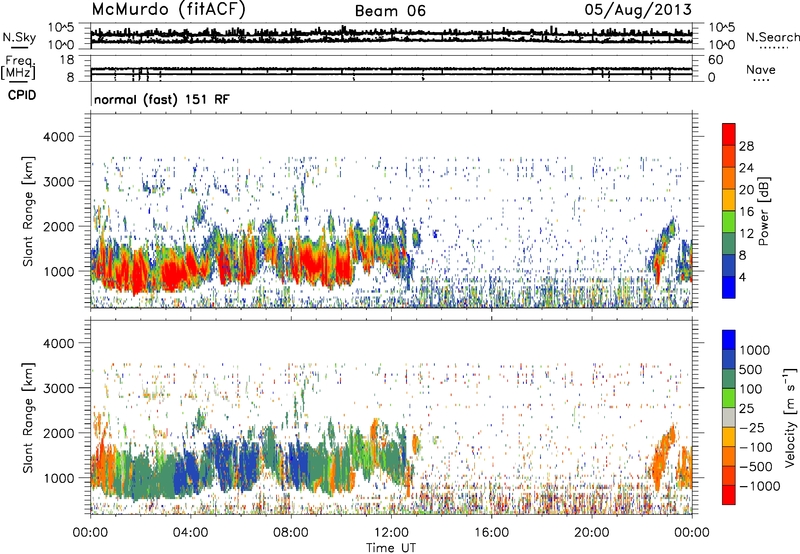Click the Velocity [m s-1] colorbar title
This screenshot has width=800, height=554.
[x=790, y=417]
